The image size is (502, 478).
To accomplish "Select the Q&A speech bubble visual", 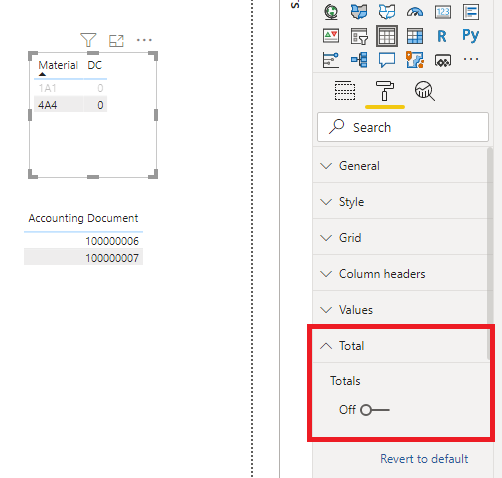I will point(387,60).
